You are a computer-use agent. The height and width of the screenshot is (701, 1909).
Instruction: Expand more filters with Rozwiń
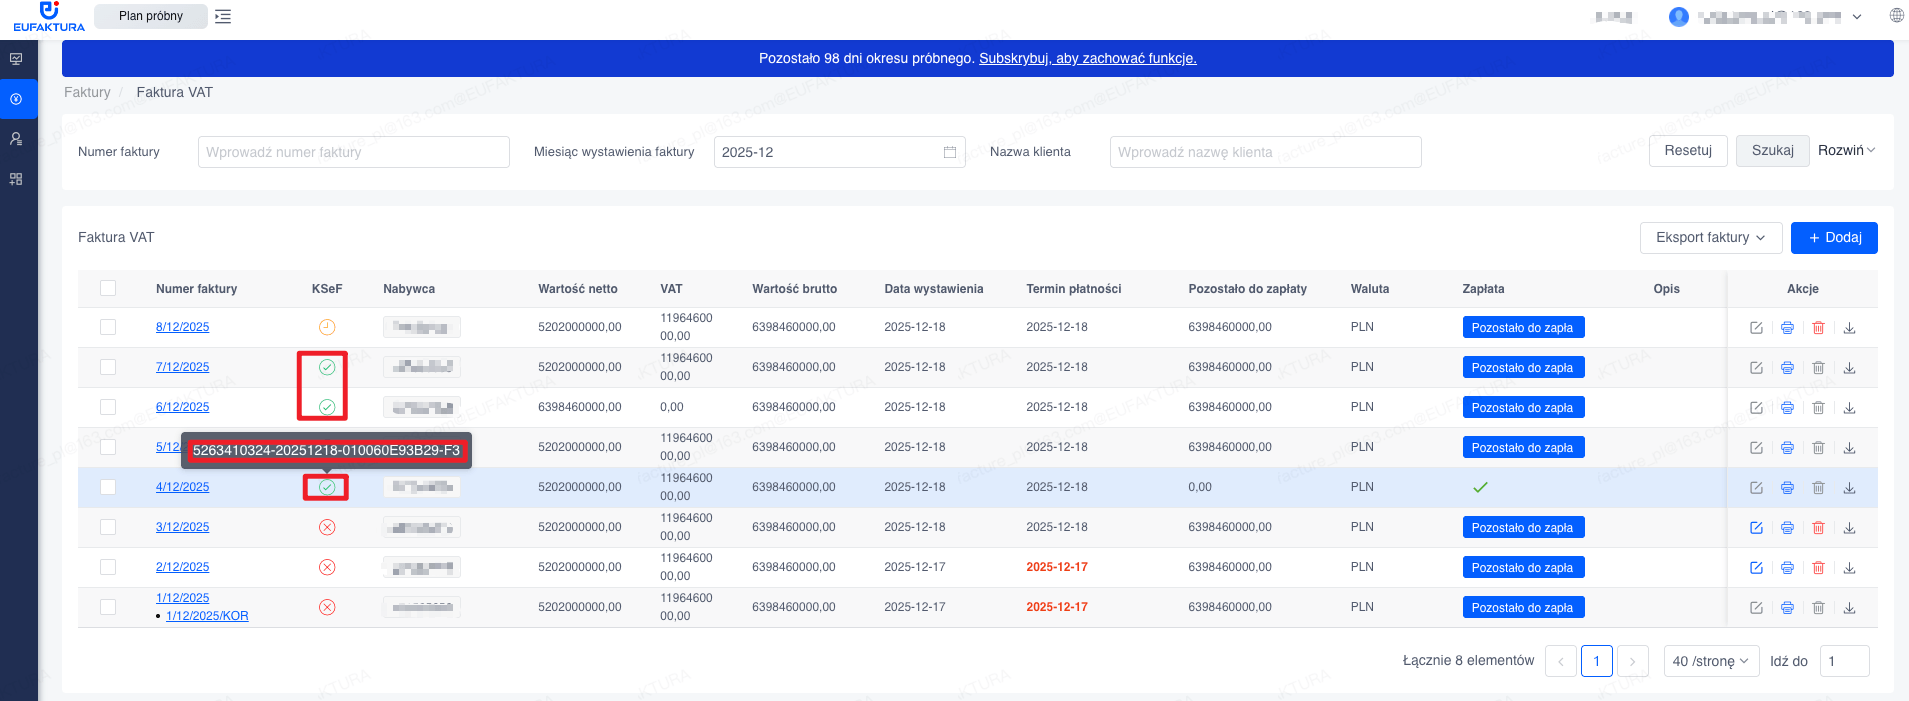pos(1846,151)
